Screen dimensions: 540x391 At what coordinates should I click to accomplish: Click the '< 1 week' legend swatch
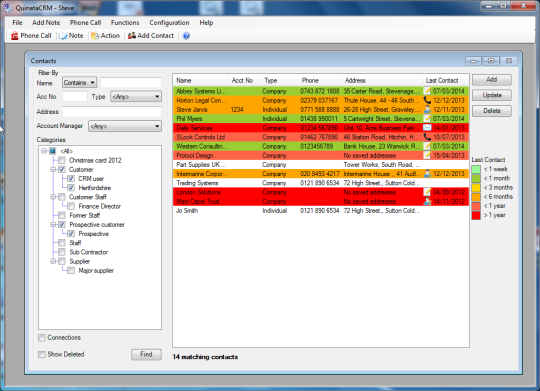coord(476,169)
